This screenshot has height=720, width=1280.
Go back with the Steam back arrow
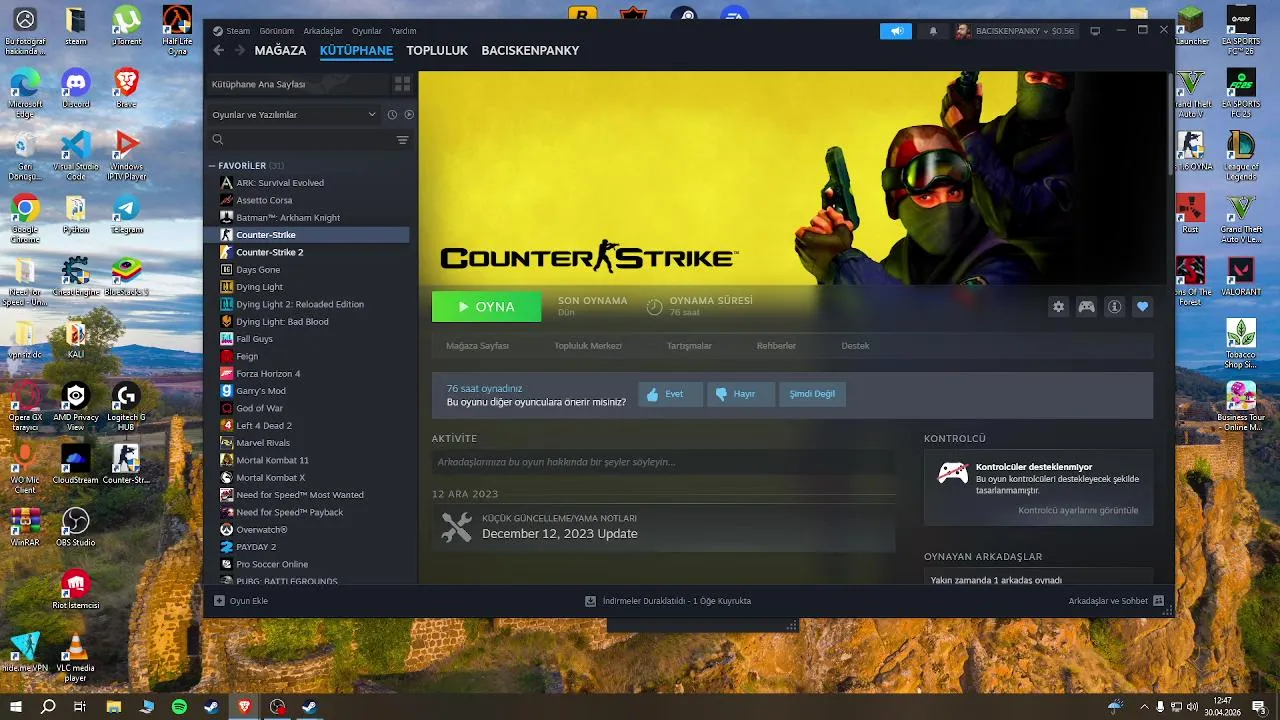[219, 50]
